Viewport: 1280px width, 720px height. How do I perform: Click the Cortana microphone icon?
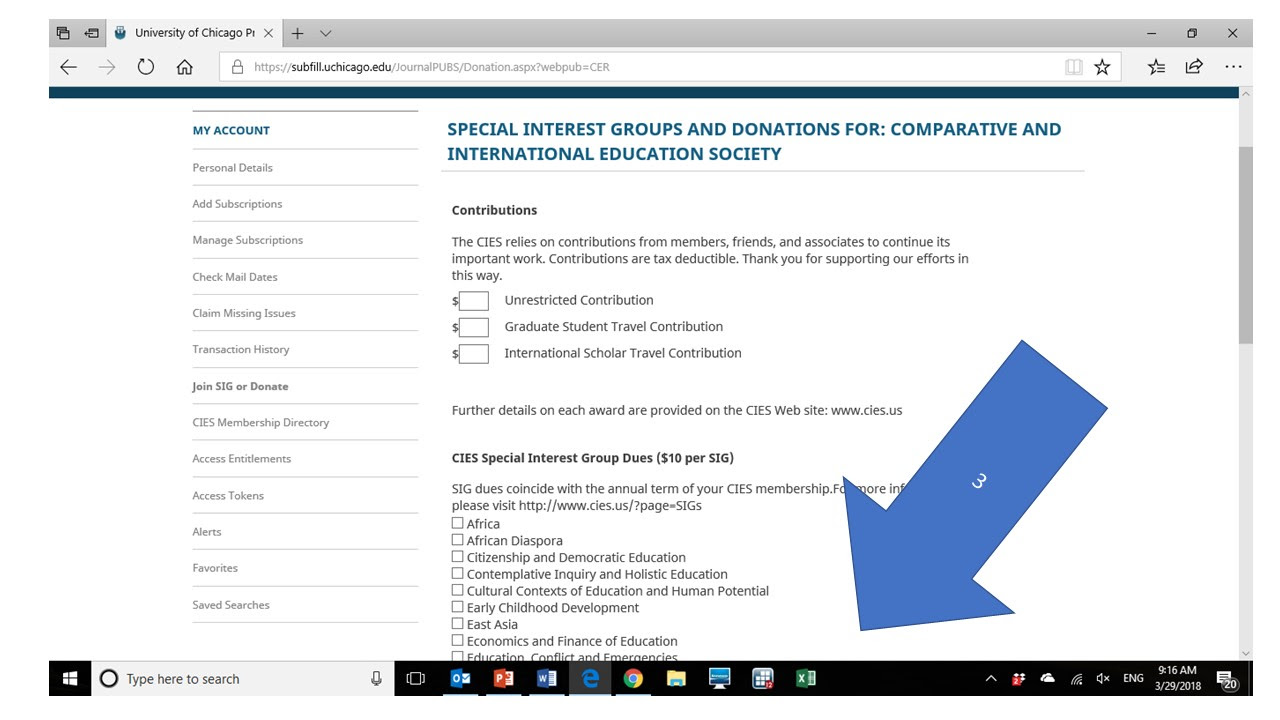pyautogui.click(x=376, y=679)
